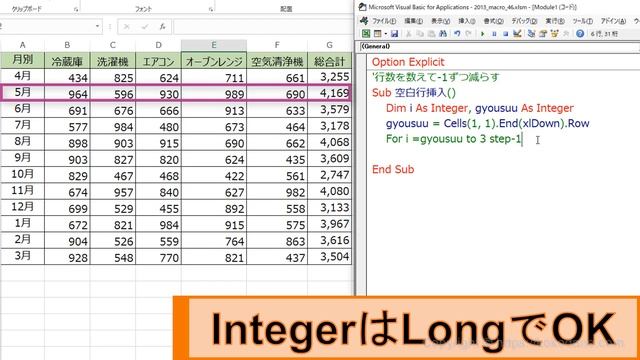This screenshot has width=640, height=360.
Task: Click the Insert UserForm icon in VBA toolbar
Action: click(378, 33)
